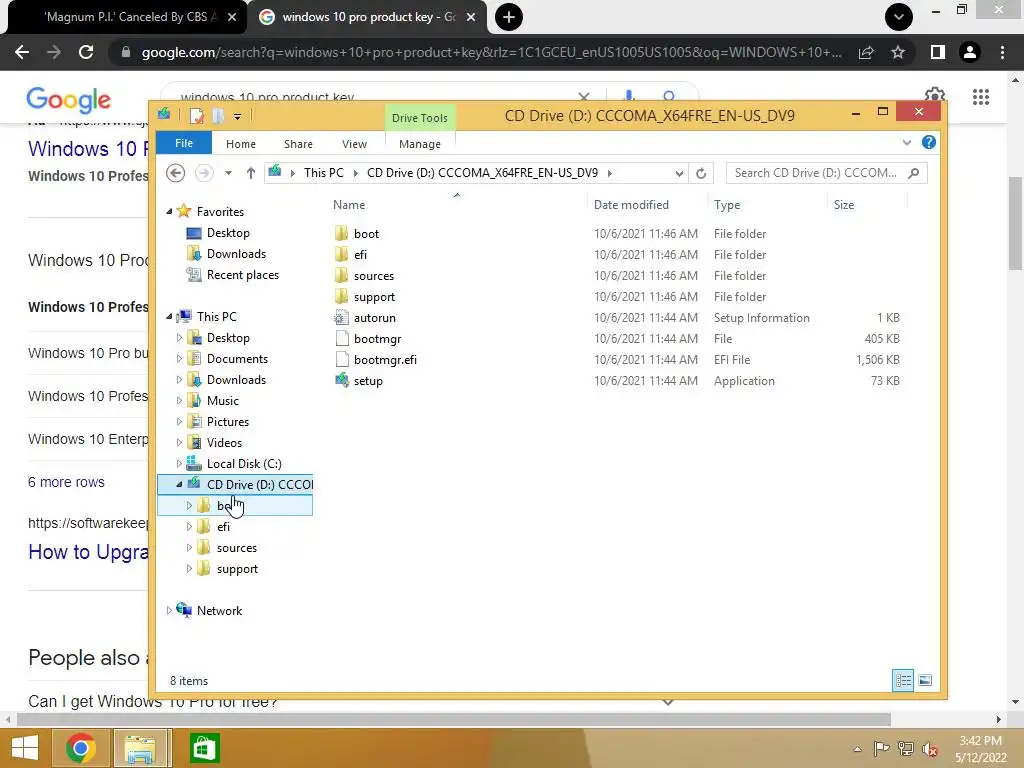The image size is (1024, 768).
Task: Open the Google apps grid
Action: click(980, 97)
